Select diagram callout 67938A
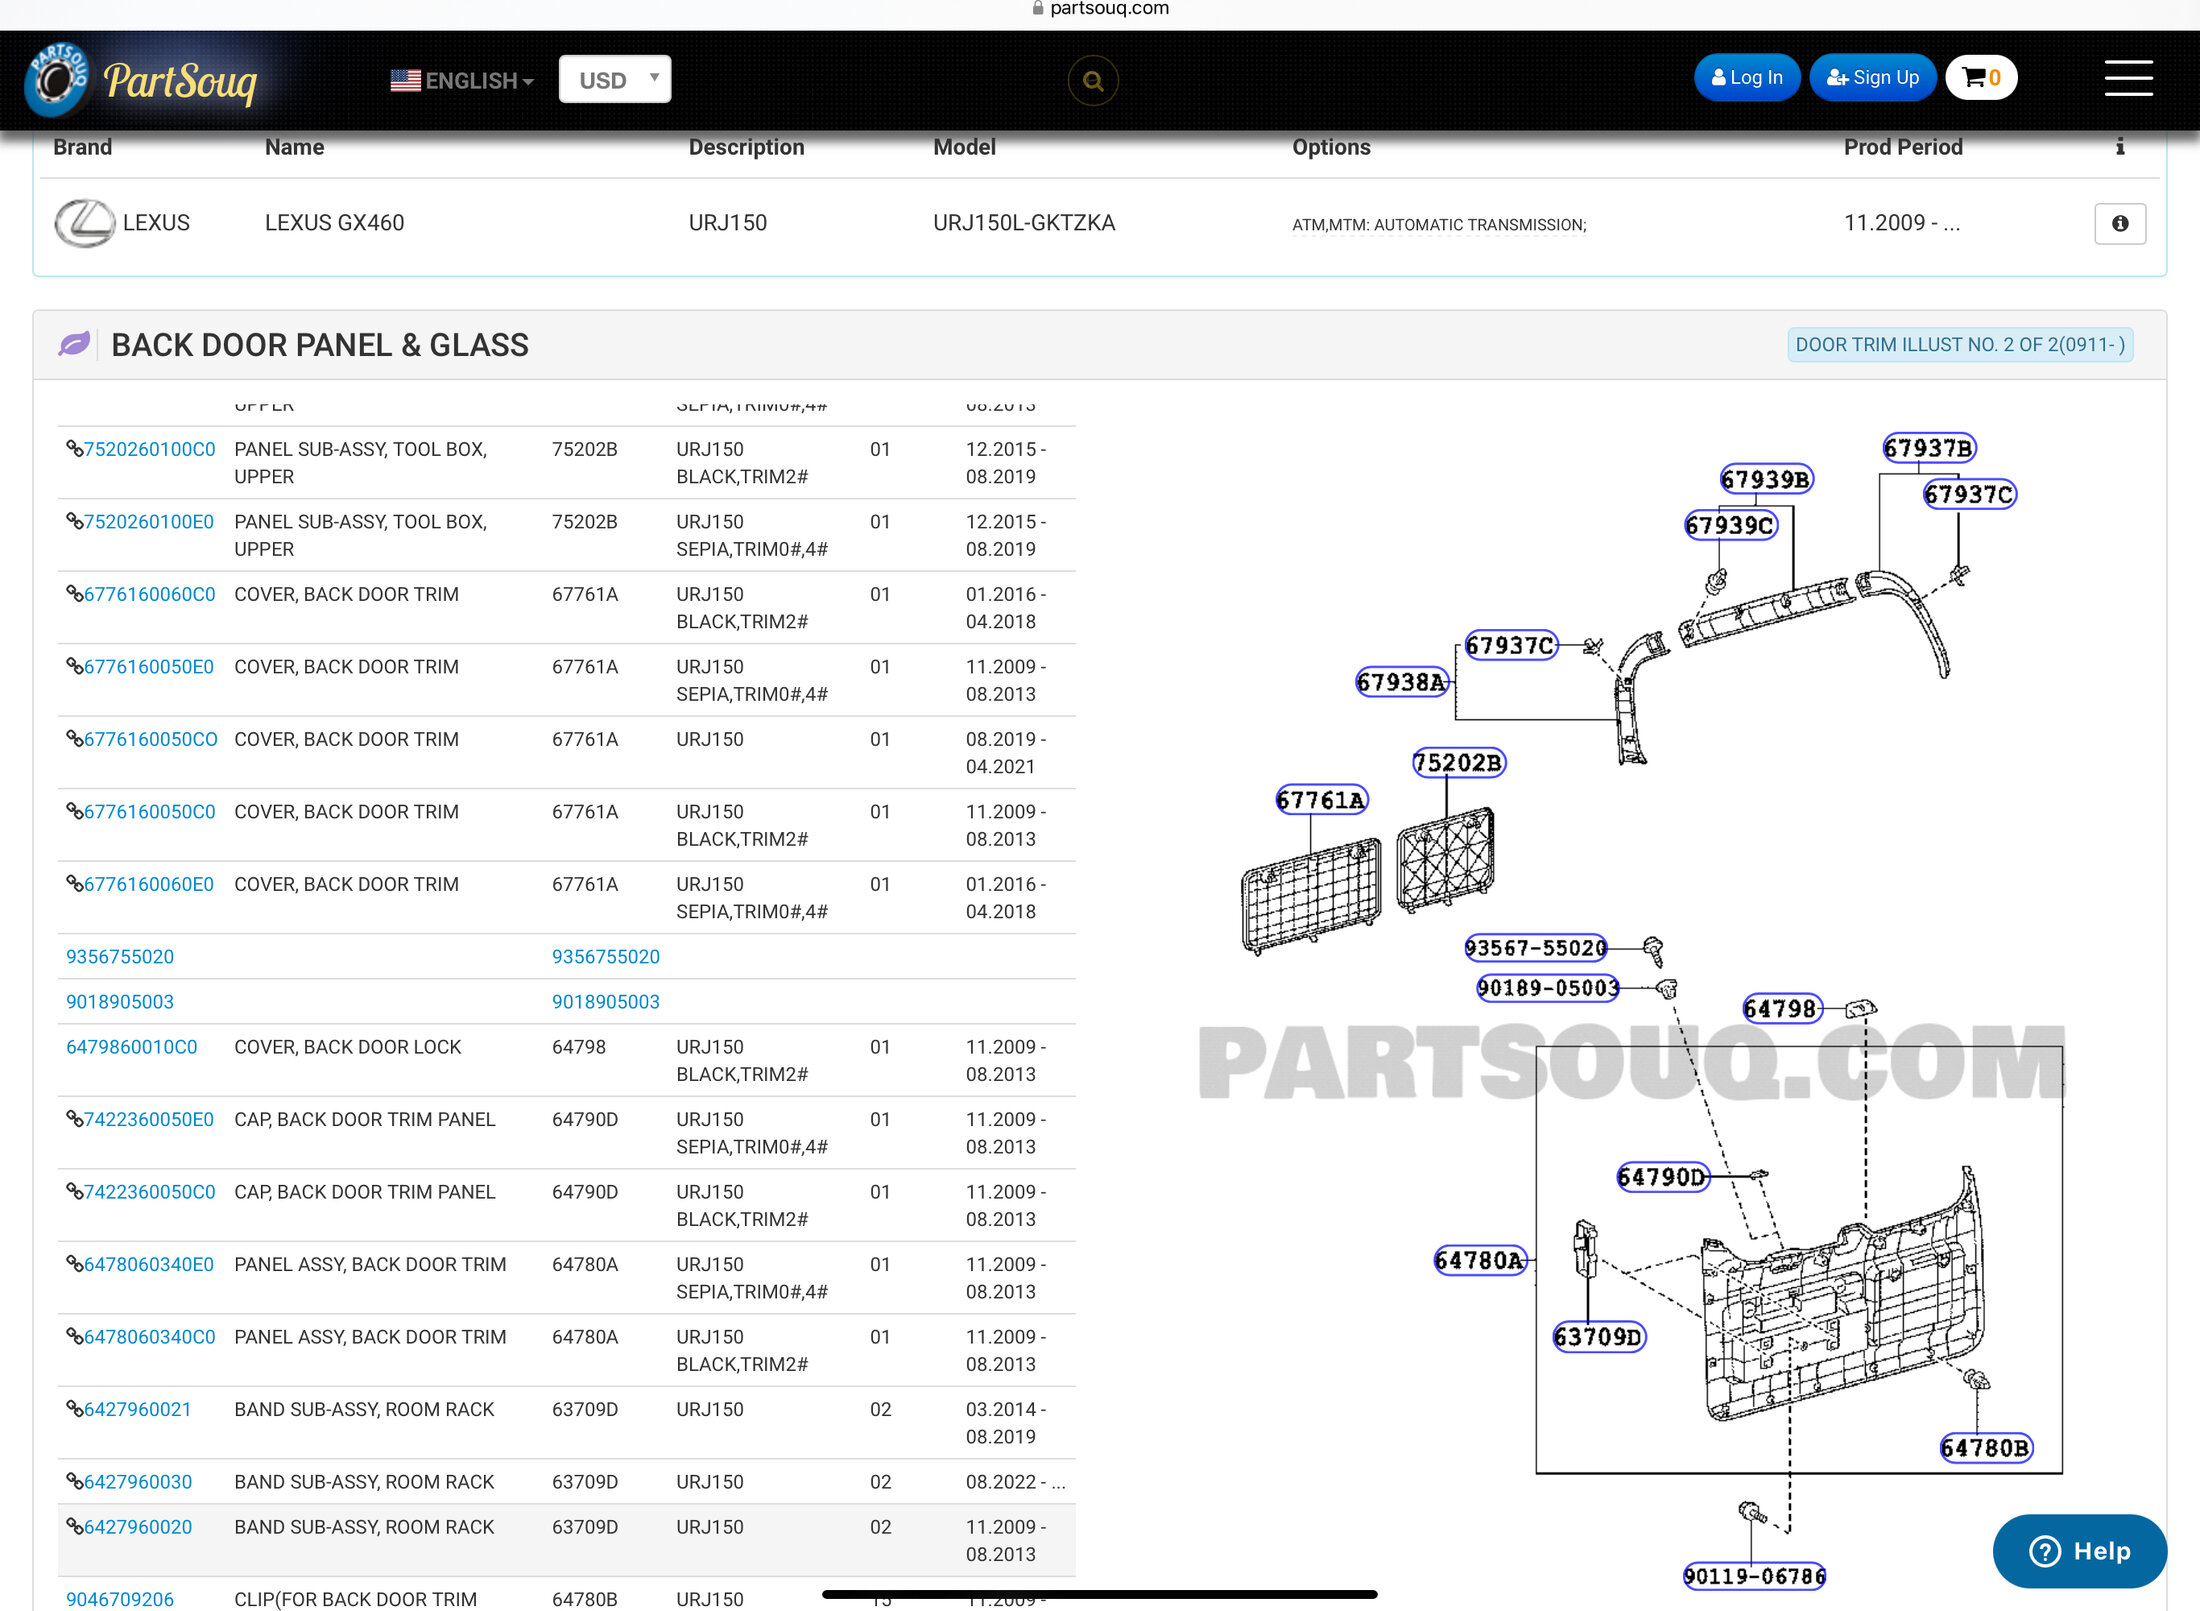The height and width of the screenshot is (1611, 2200). pyautogui.click(x=1402, y=682)
